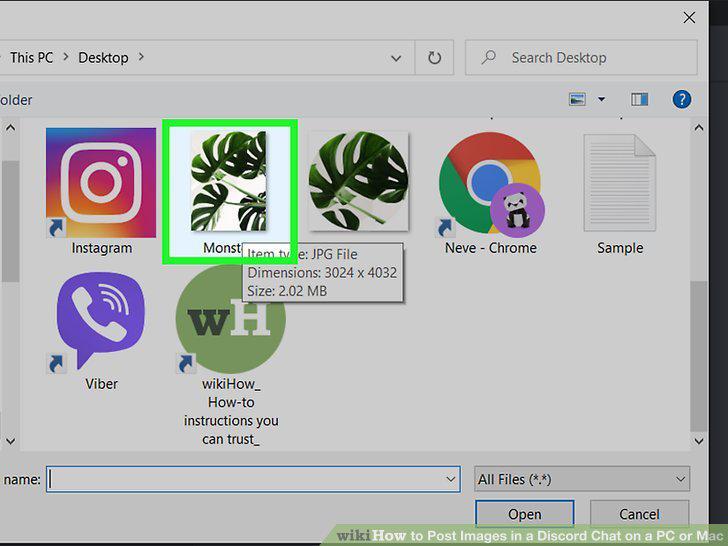
Task: Select the Sample text document file
Action: click(620, 182)
